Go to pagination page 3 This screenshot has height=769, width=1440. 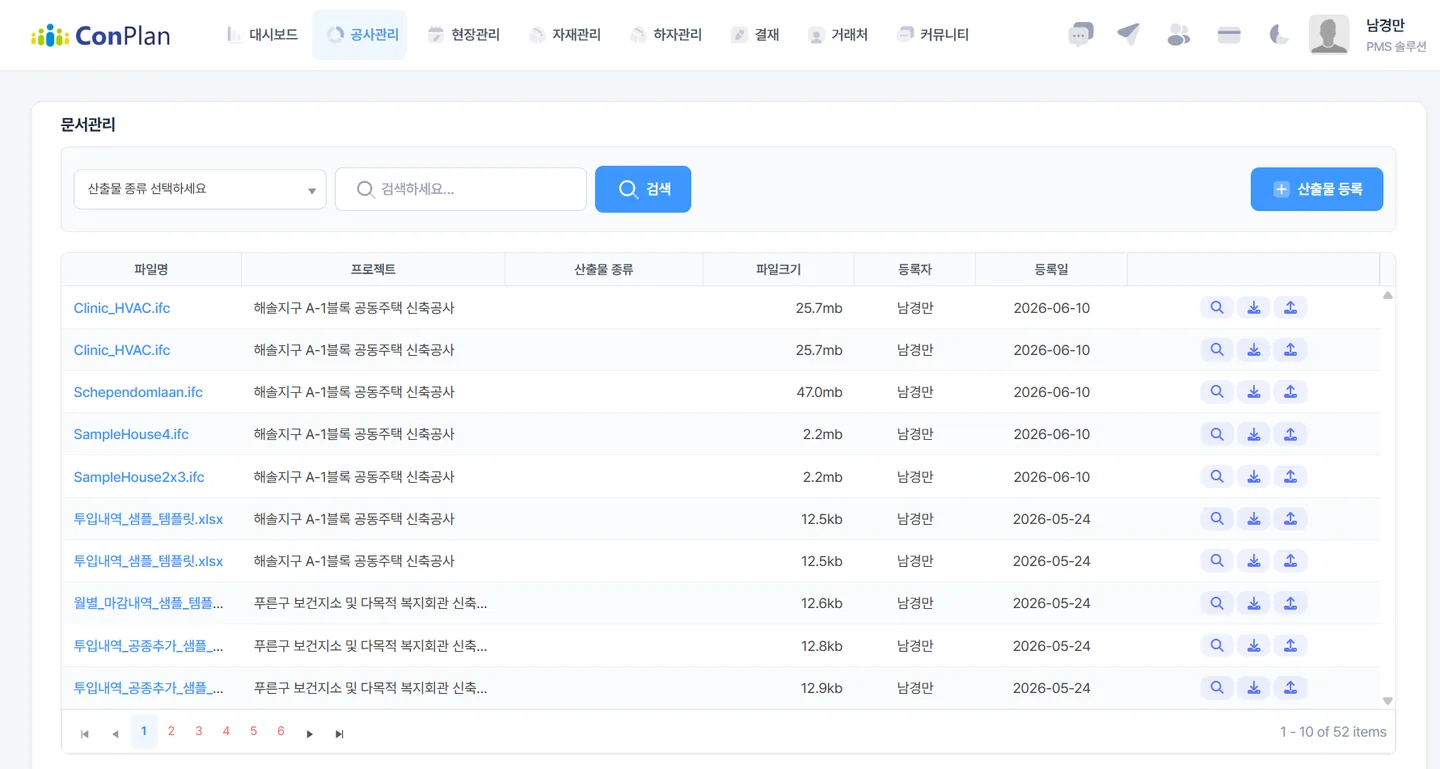(199, 732)
